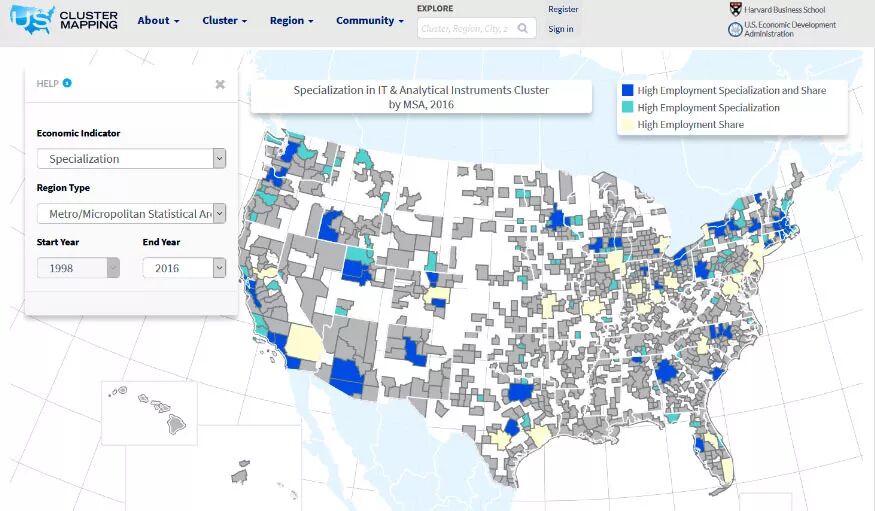The image size is (875, 511).
Task: Click the HELP label
Action: (47, 84)
